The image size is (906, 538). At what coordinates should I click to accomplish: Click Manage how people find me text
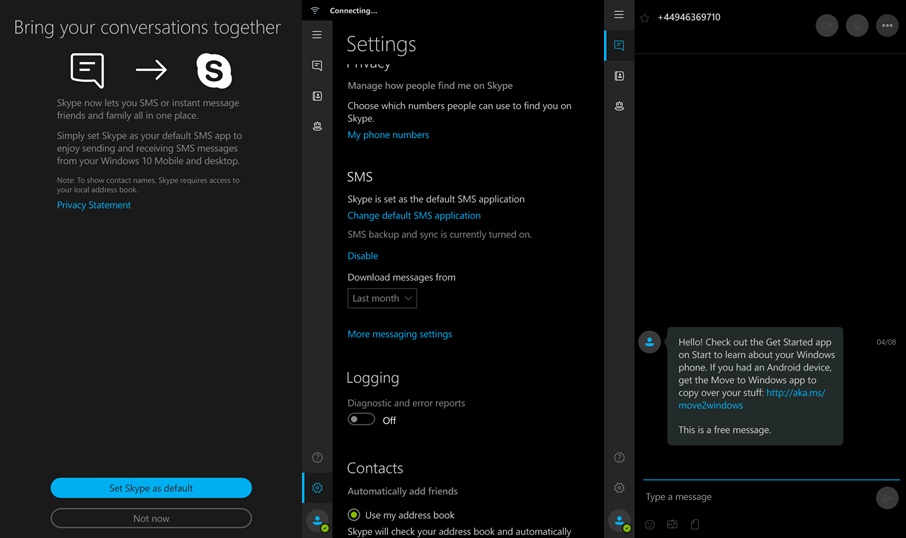pos(430,86)
